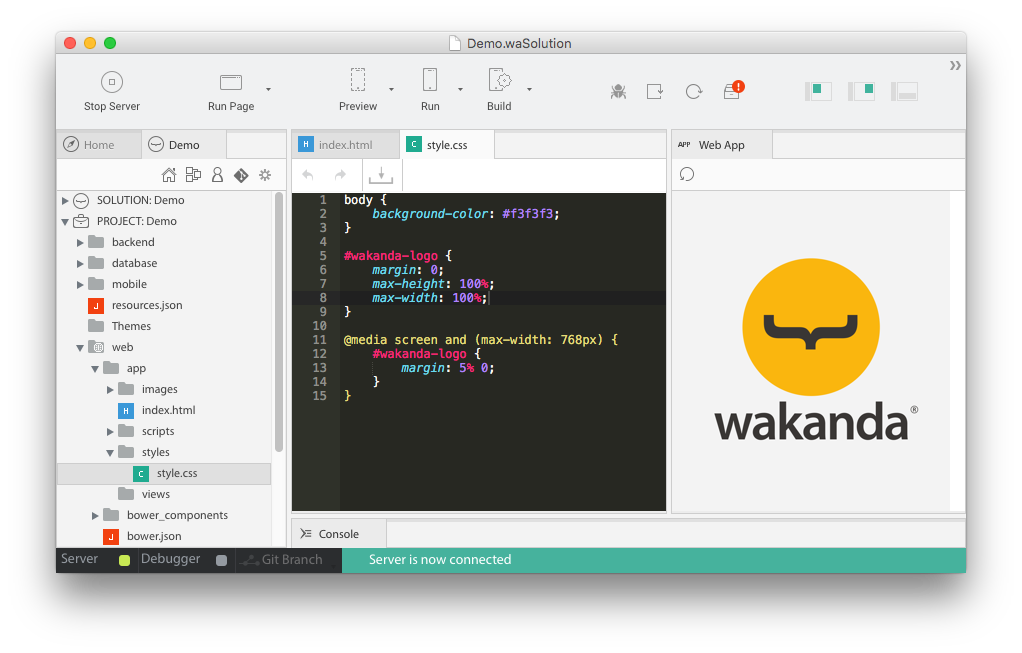
Task: Open the Console tab
Action: click(x=339, y=534)
